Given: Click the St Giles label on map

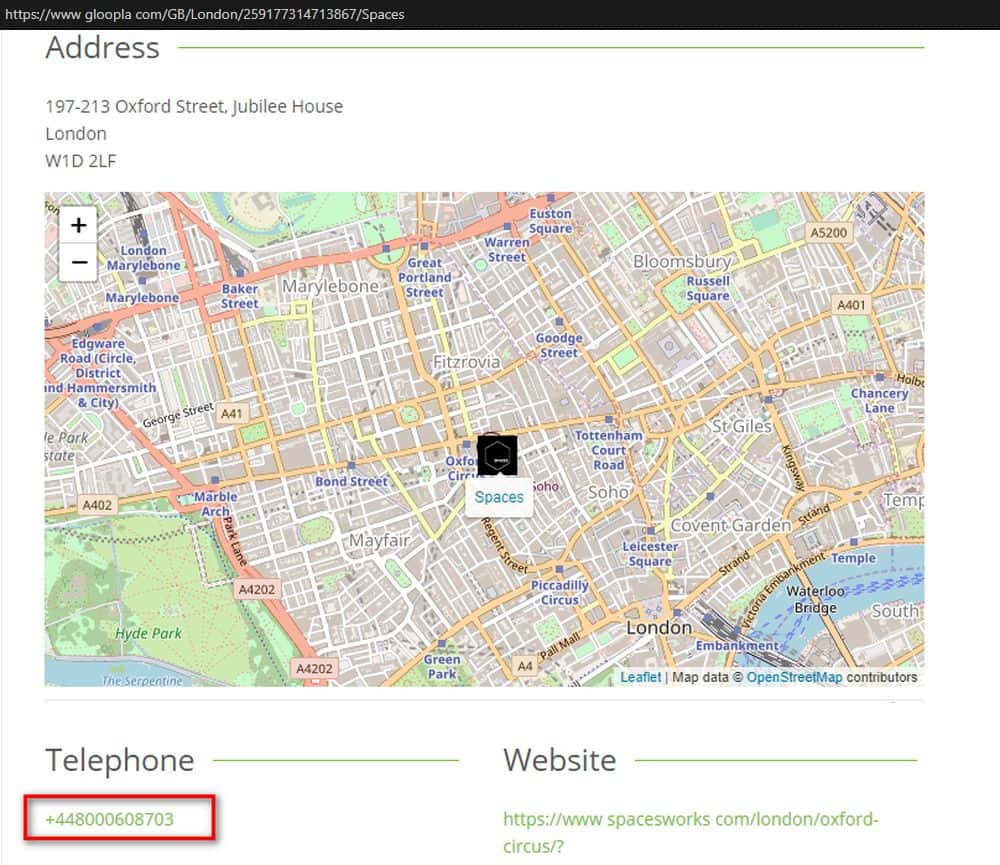Looking at the screenshot, I should (742, 425).
